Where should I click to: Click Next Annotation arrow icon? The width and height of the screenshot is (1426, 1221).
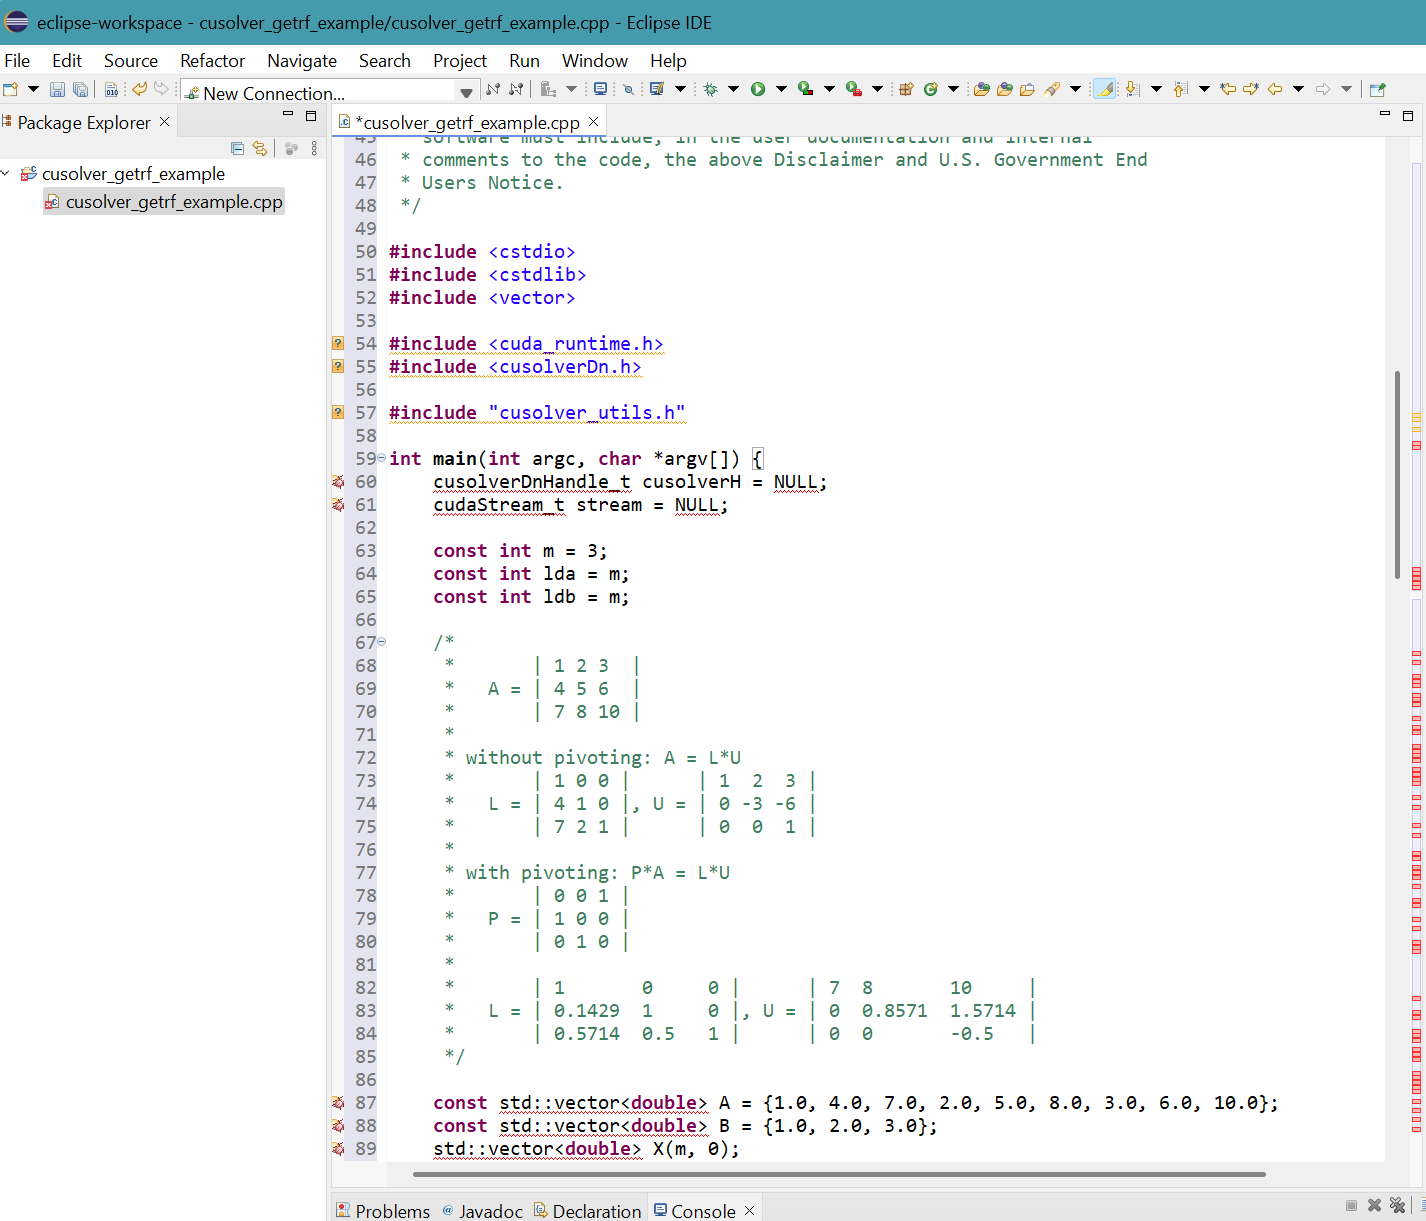point(1132,89)
